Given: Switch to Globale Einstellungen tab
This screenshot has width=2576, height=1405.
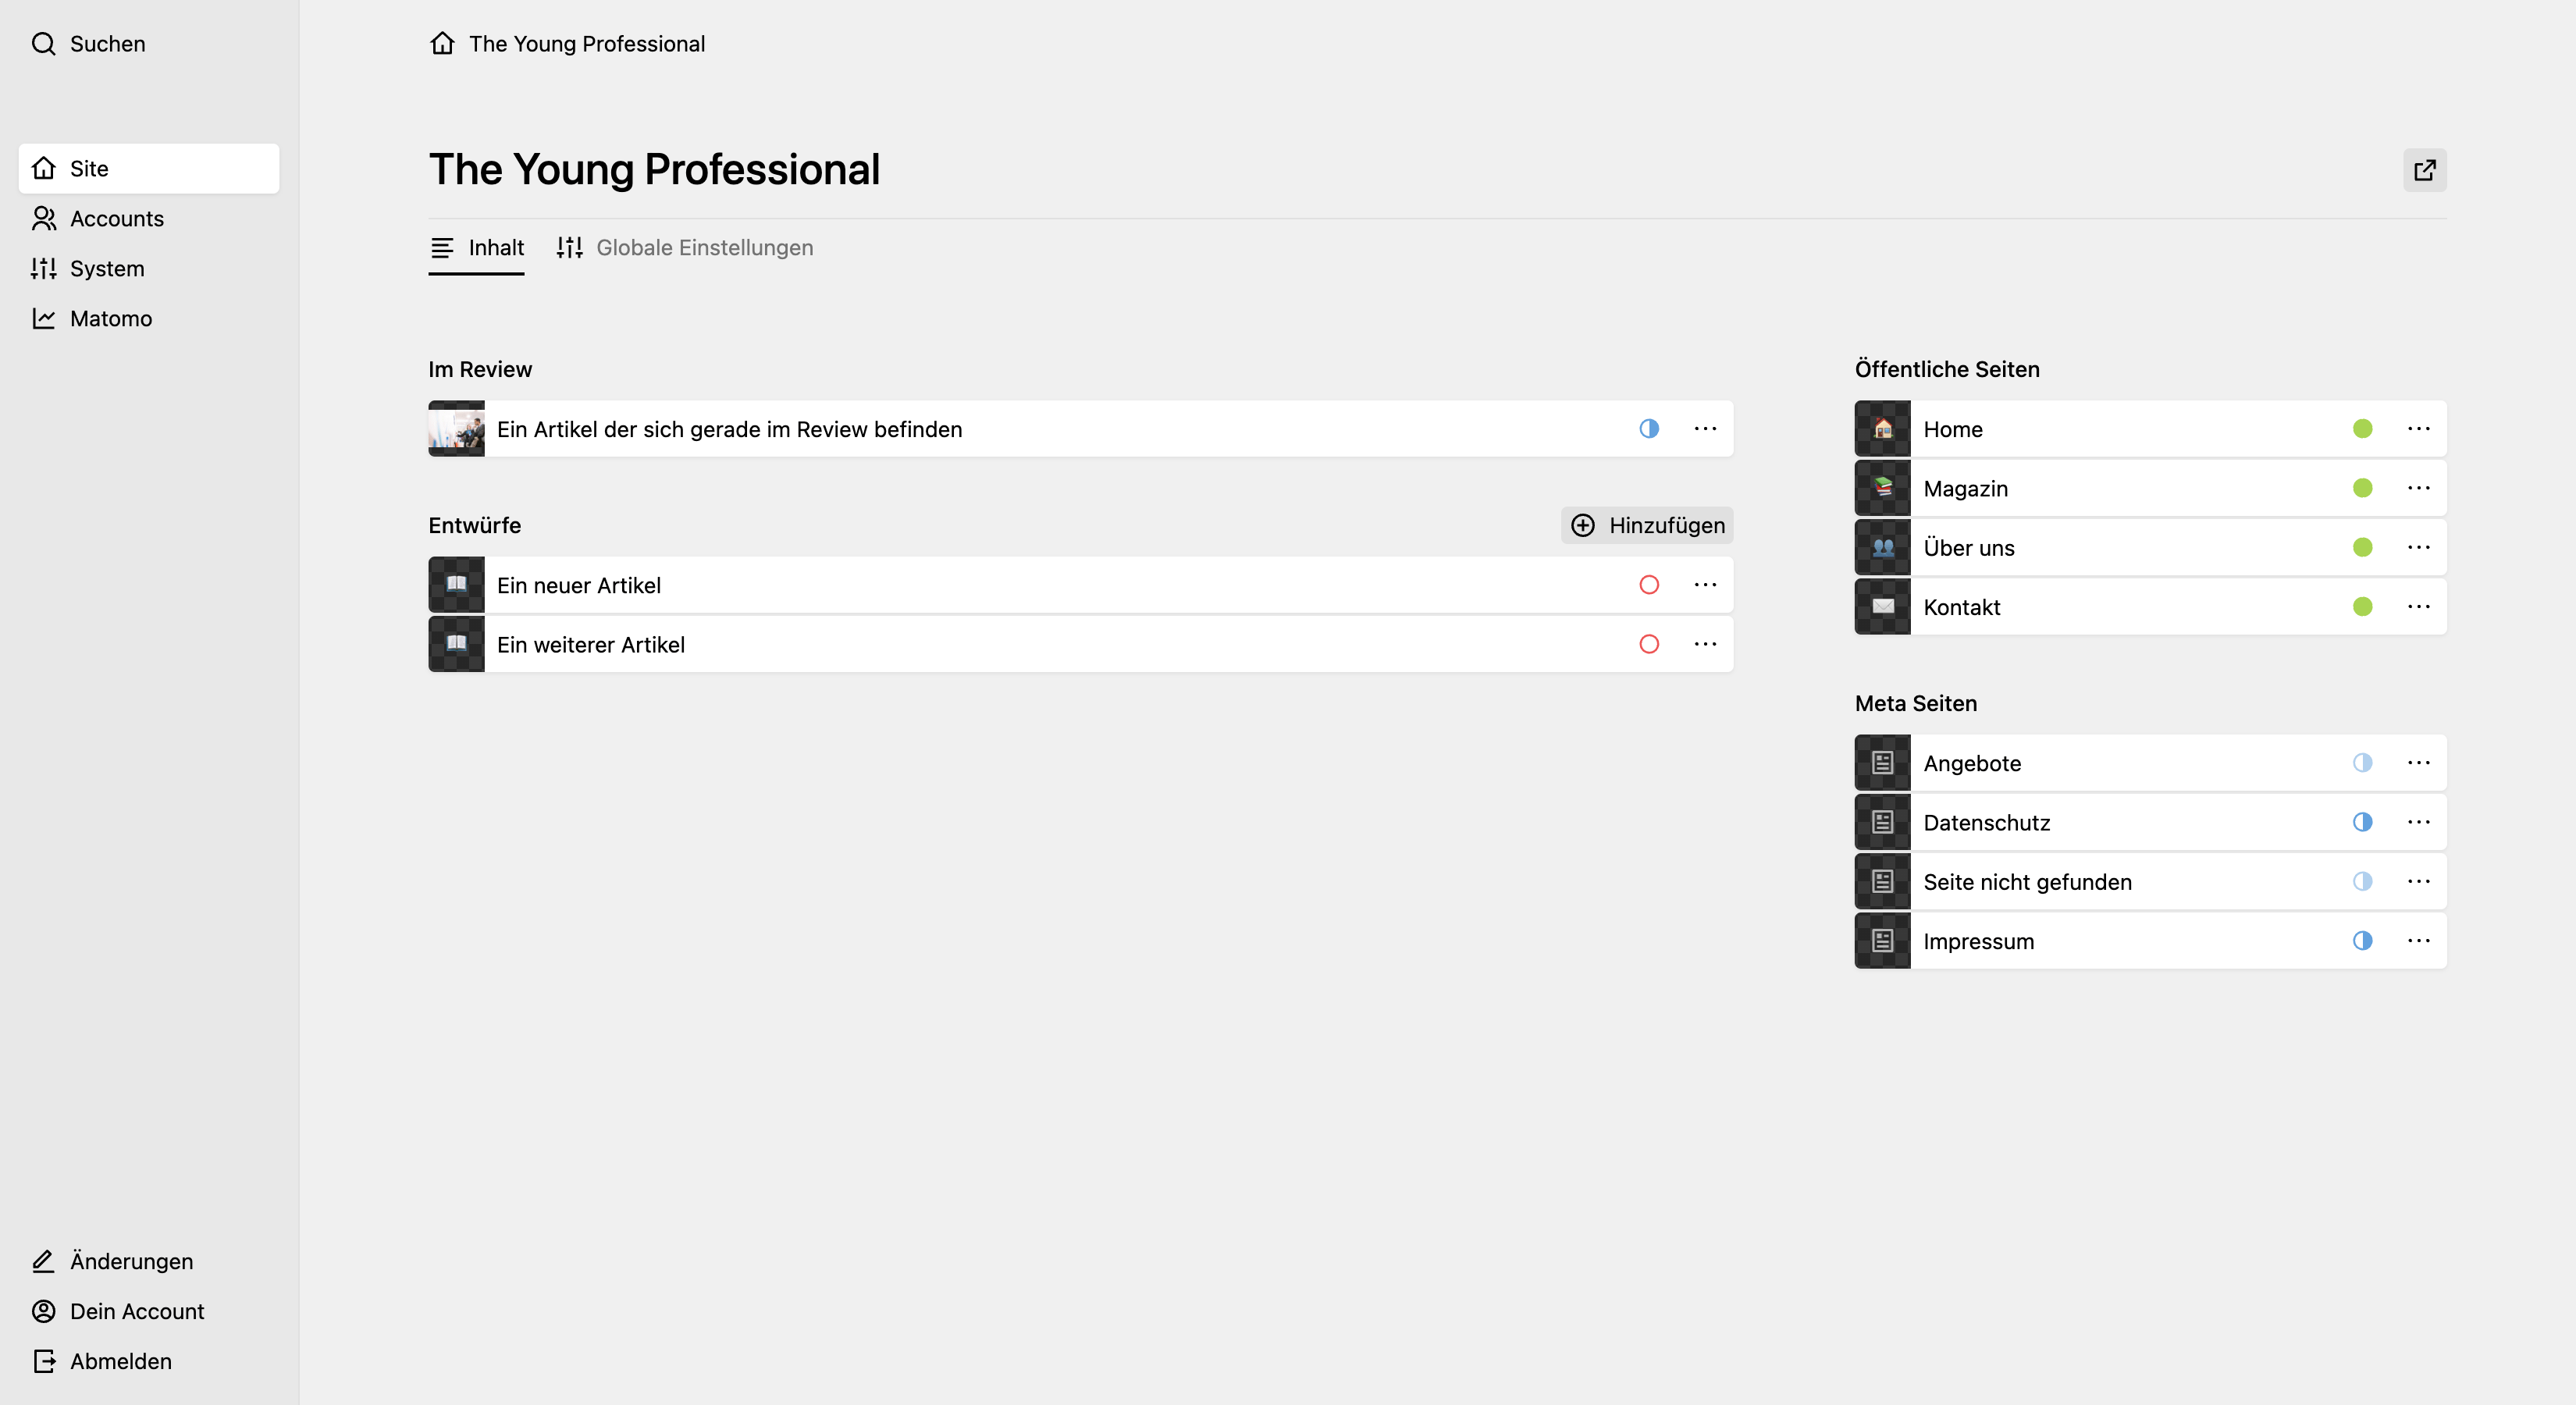Looking at the screenshot, I should click(x=685, y=248).
